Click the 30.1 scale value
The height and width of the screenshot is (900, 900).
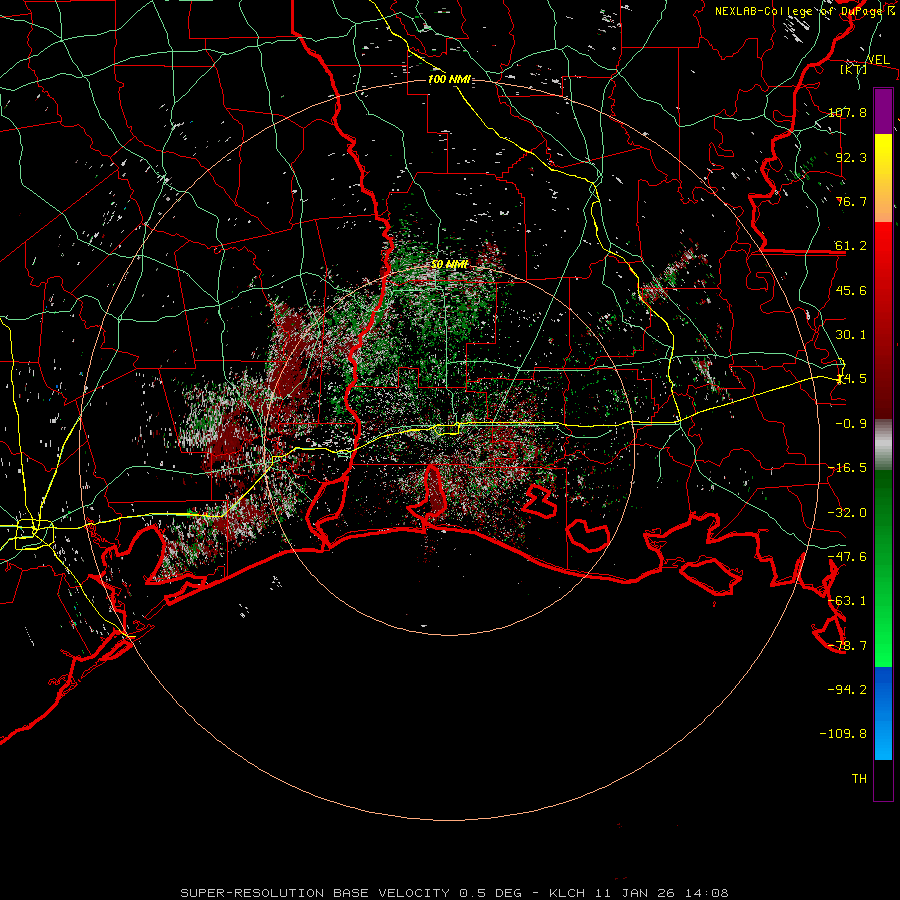coord(851,335)
